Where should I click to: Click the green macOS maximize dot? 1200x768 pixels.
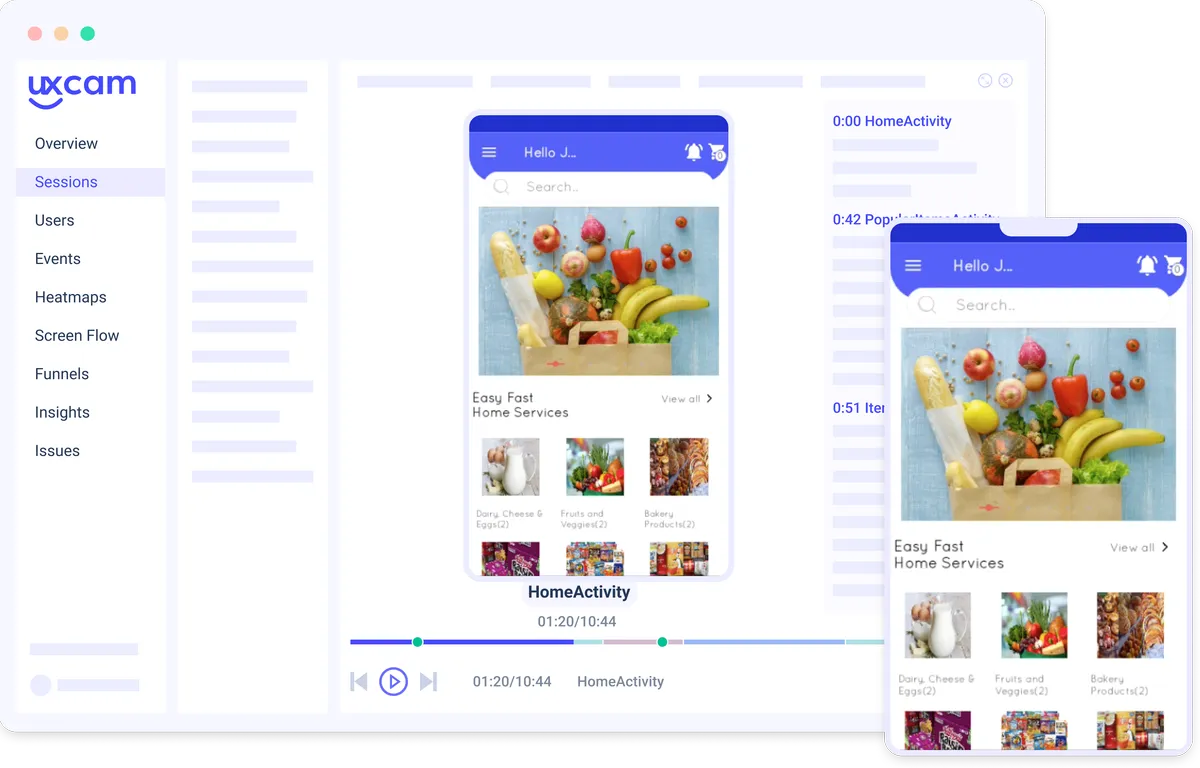(87, 34)
